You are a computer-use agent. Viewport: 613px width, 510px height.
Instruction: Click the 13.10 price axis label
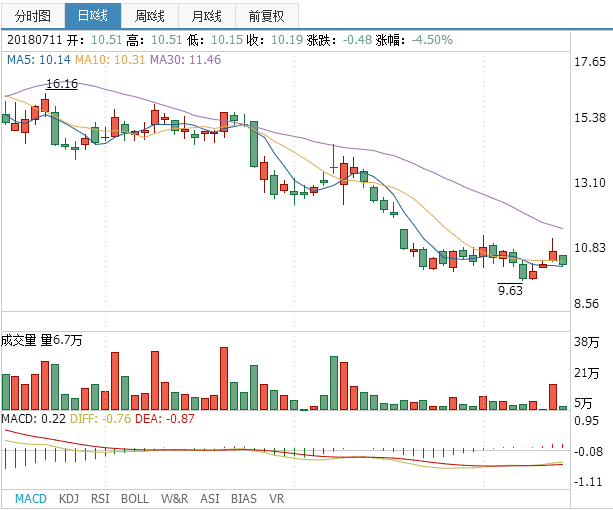(590, 183)
